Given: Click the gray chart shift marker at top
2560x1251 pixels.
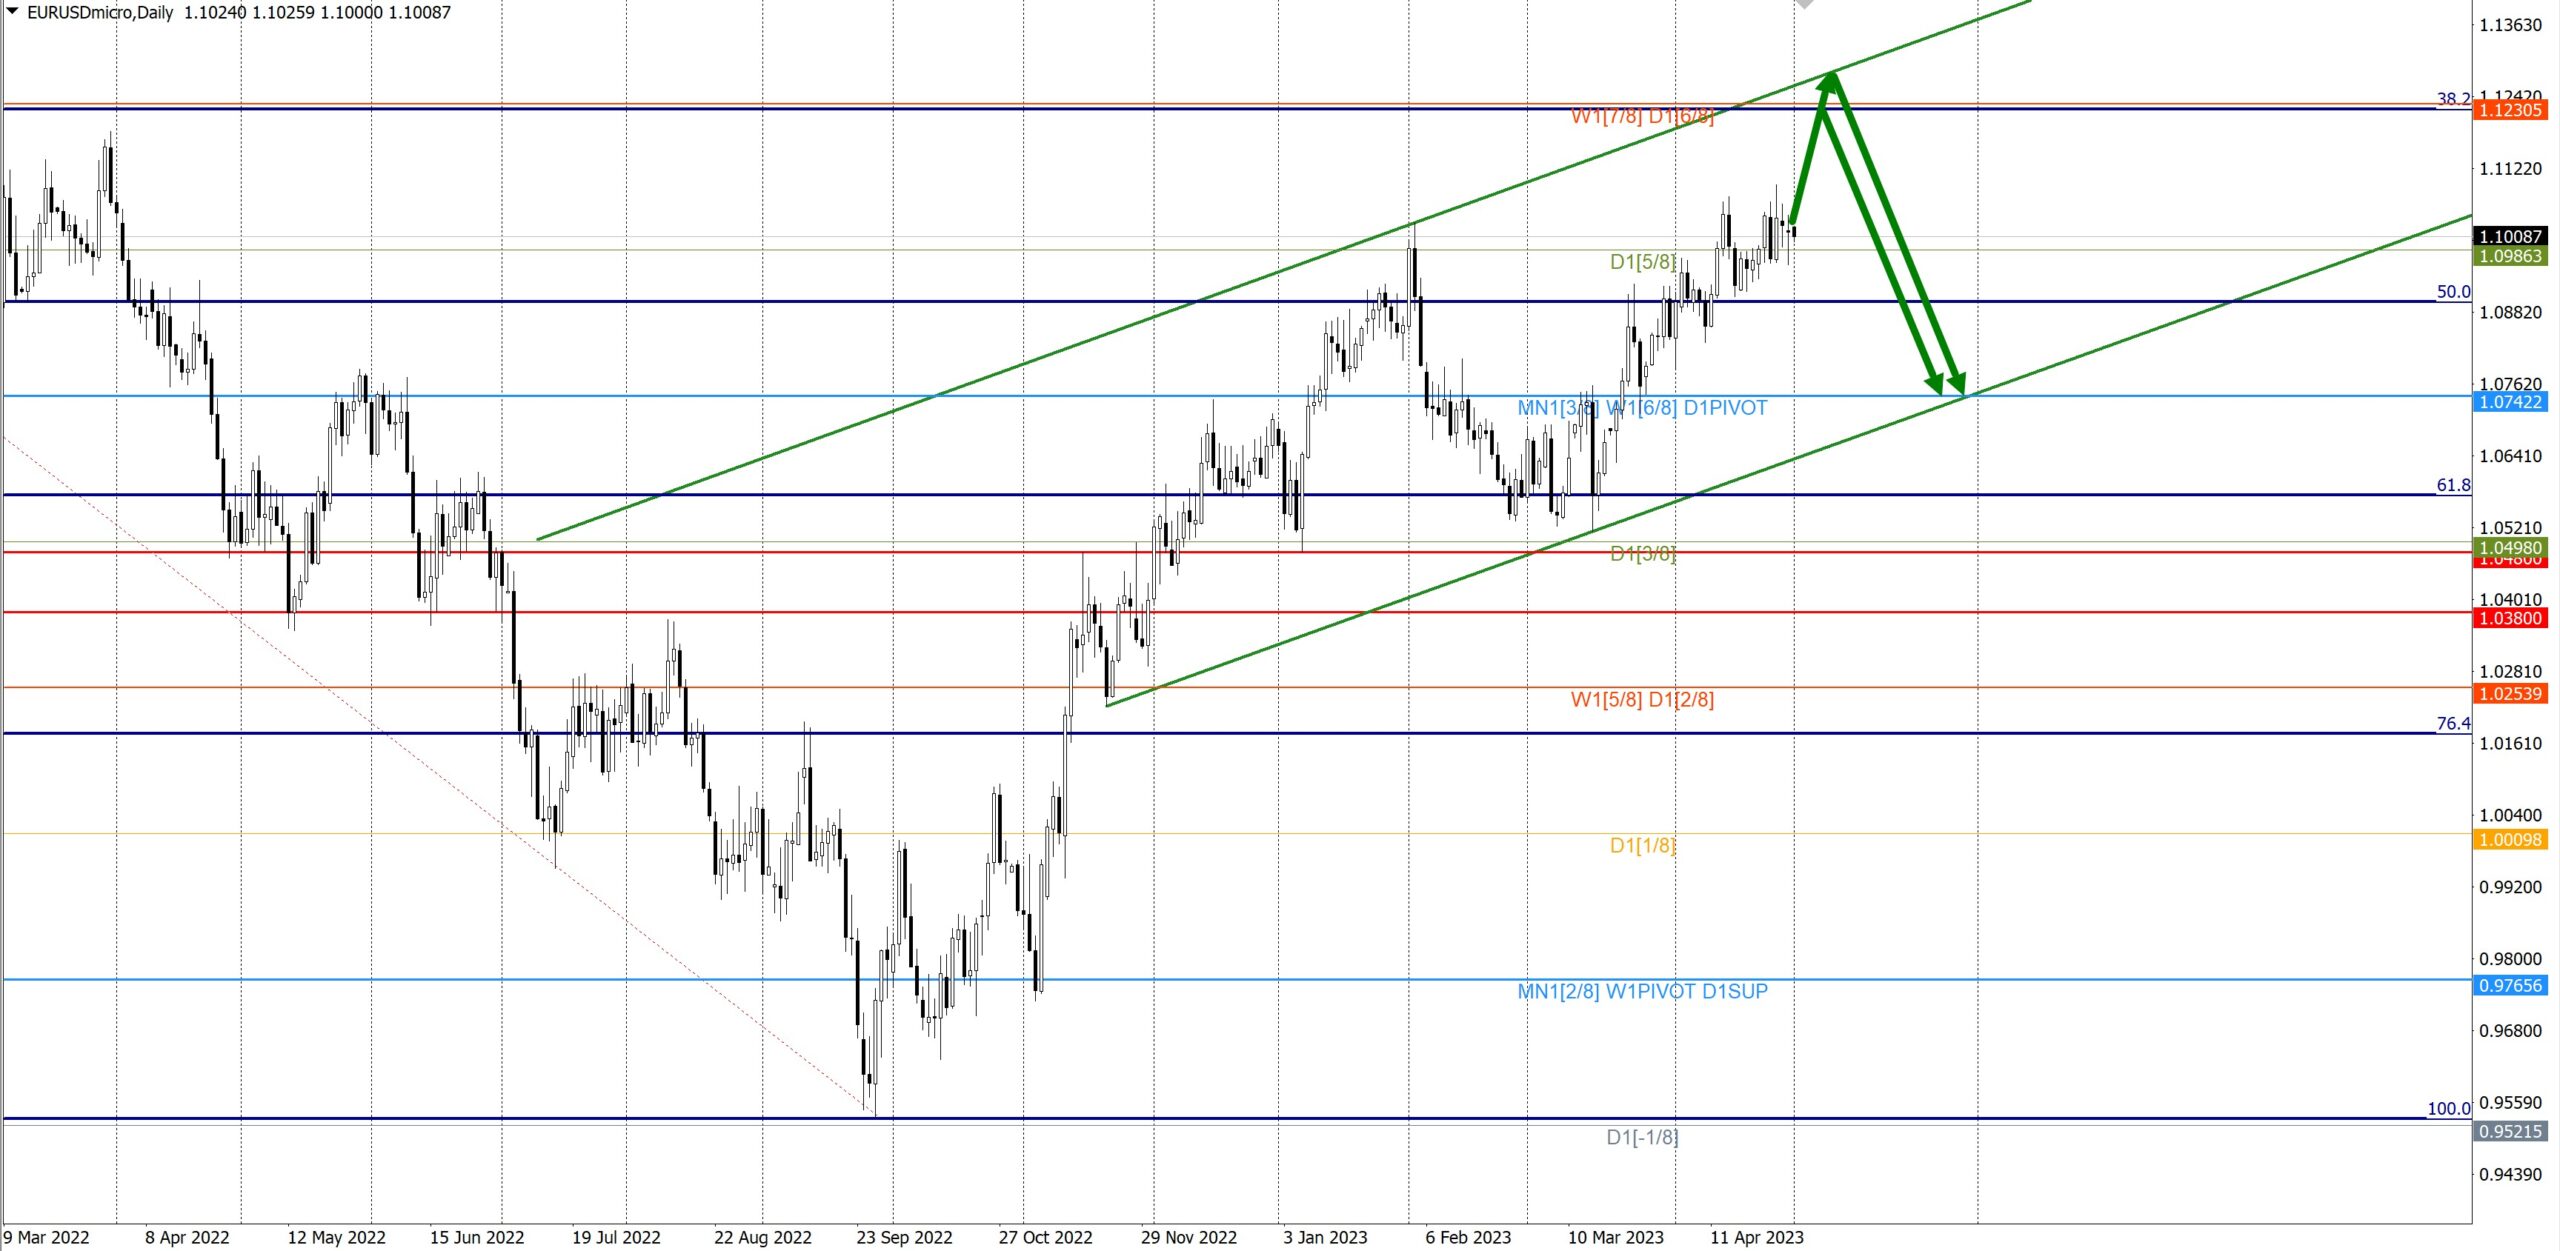Looking at the screenshot, I should [1804, 4].
